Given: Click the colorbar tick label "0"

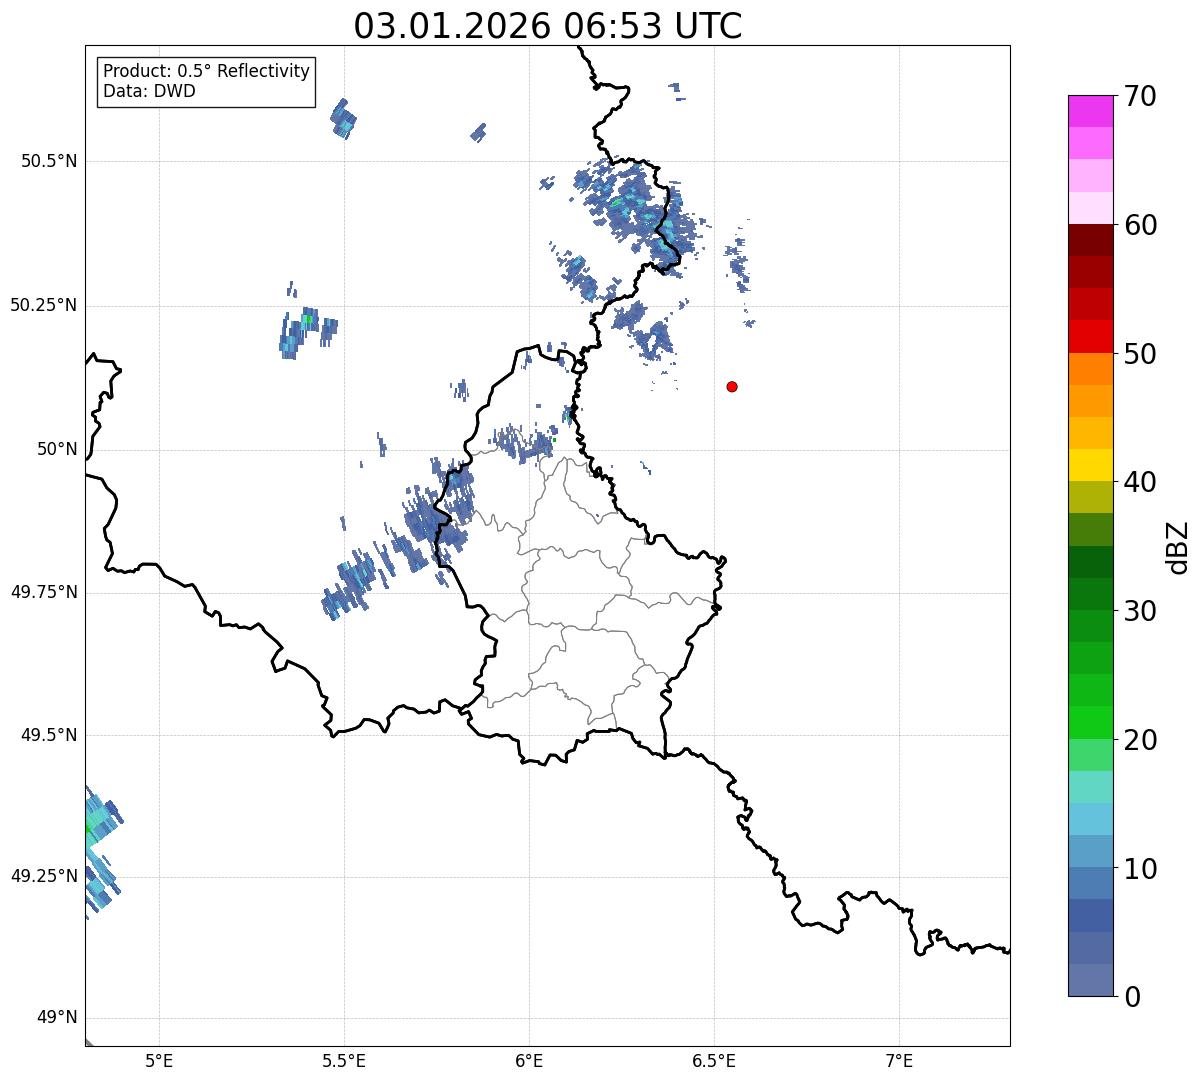Looking at the screenshot, I should [x=1131, y=997].
